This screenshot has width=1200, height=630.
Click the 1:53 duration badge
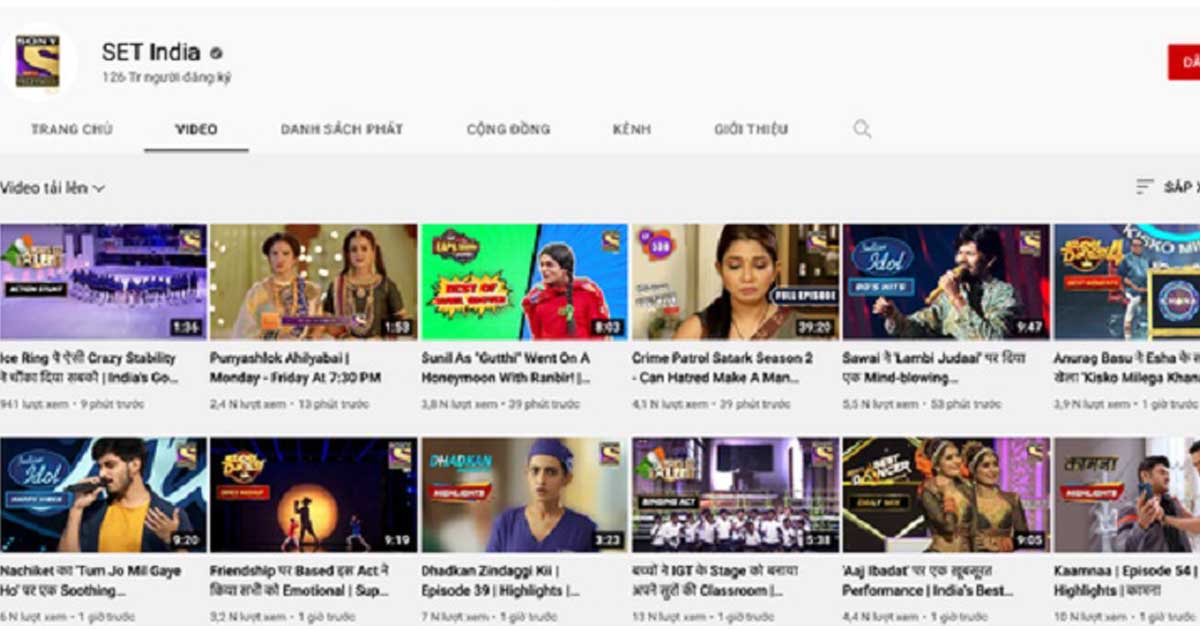pos(396,327)
